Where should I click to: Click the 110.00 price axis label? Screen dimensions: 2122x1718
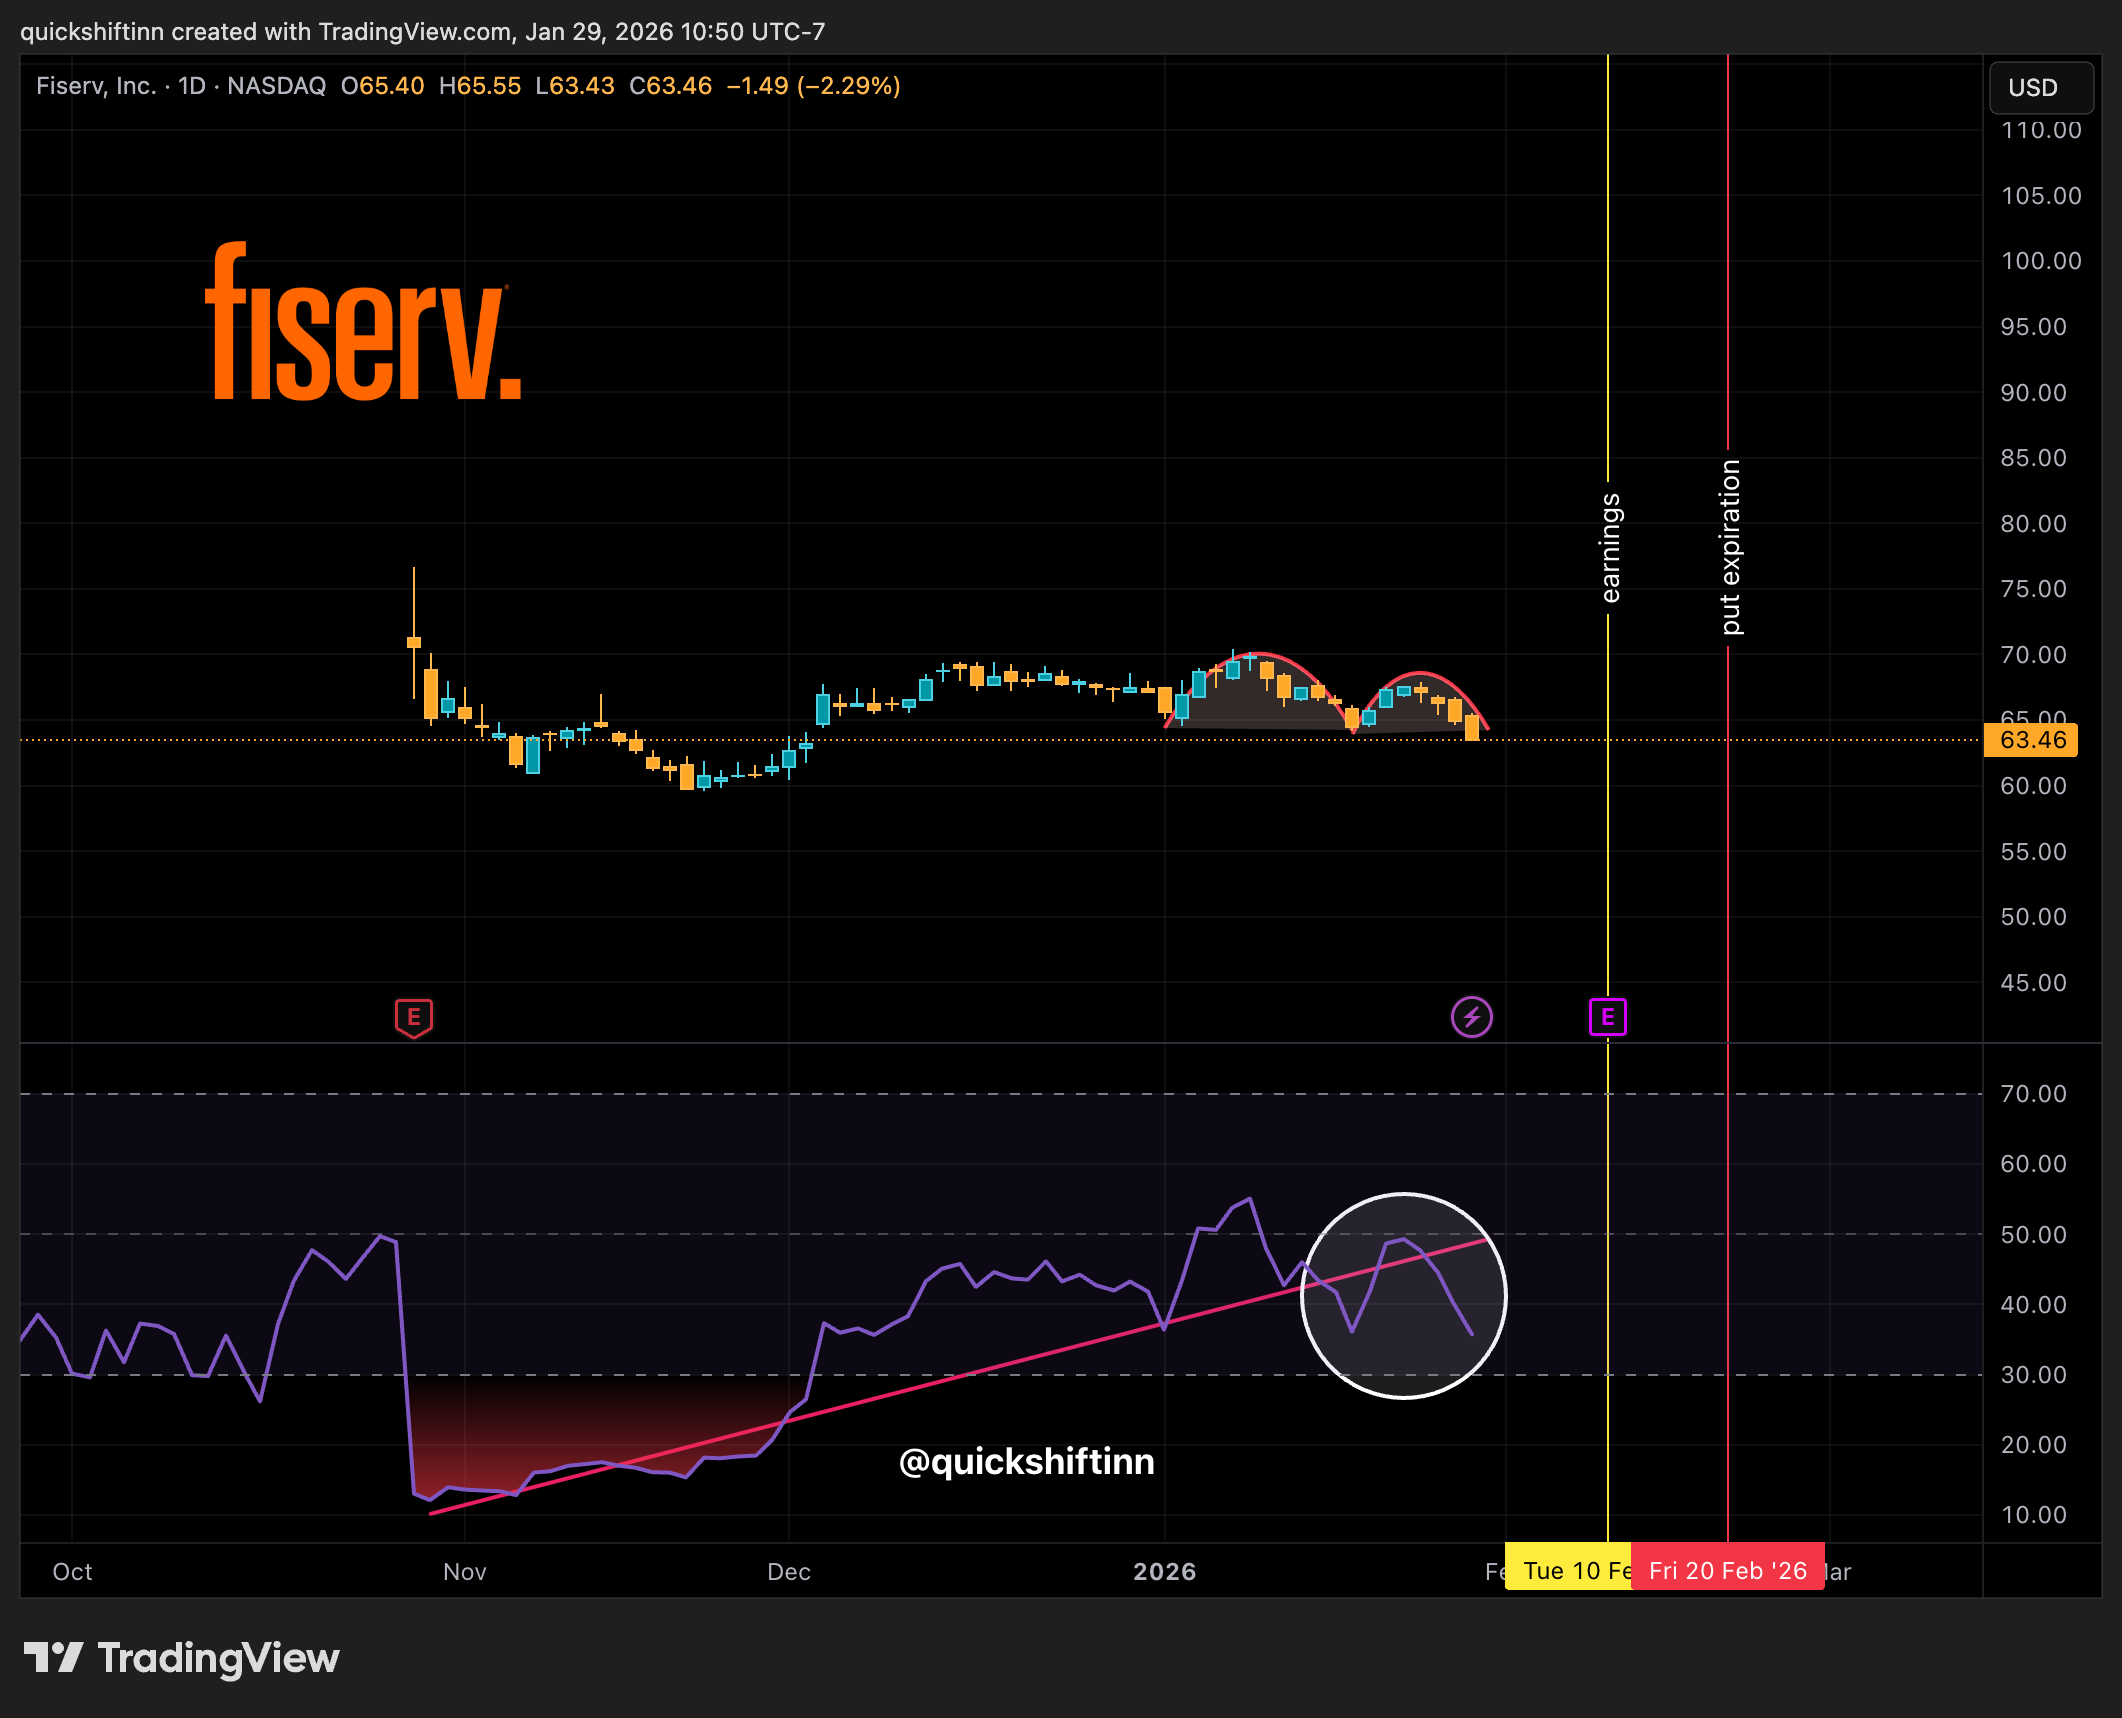tap(2041, 130)
